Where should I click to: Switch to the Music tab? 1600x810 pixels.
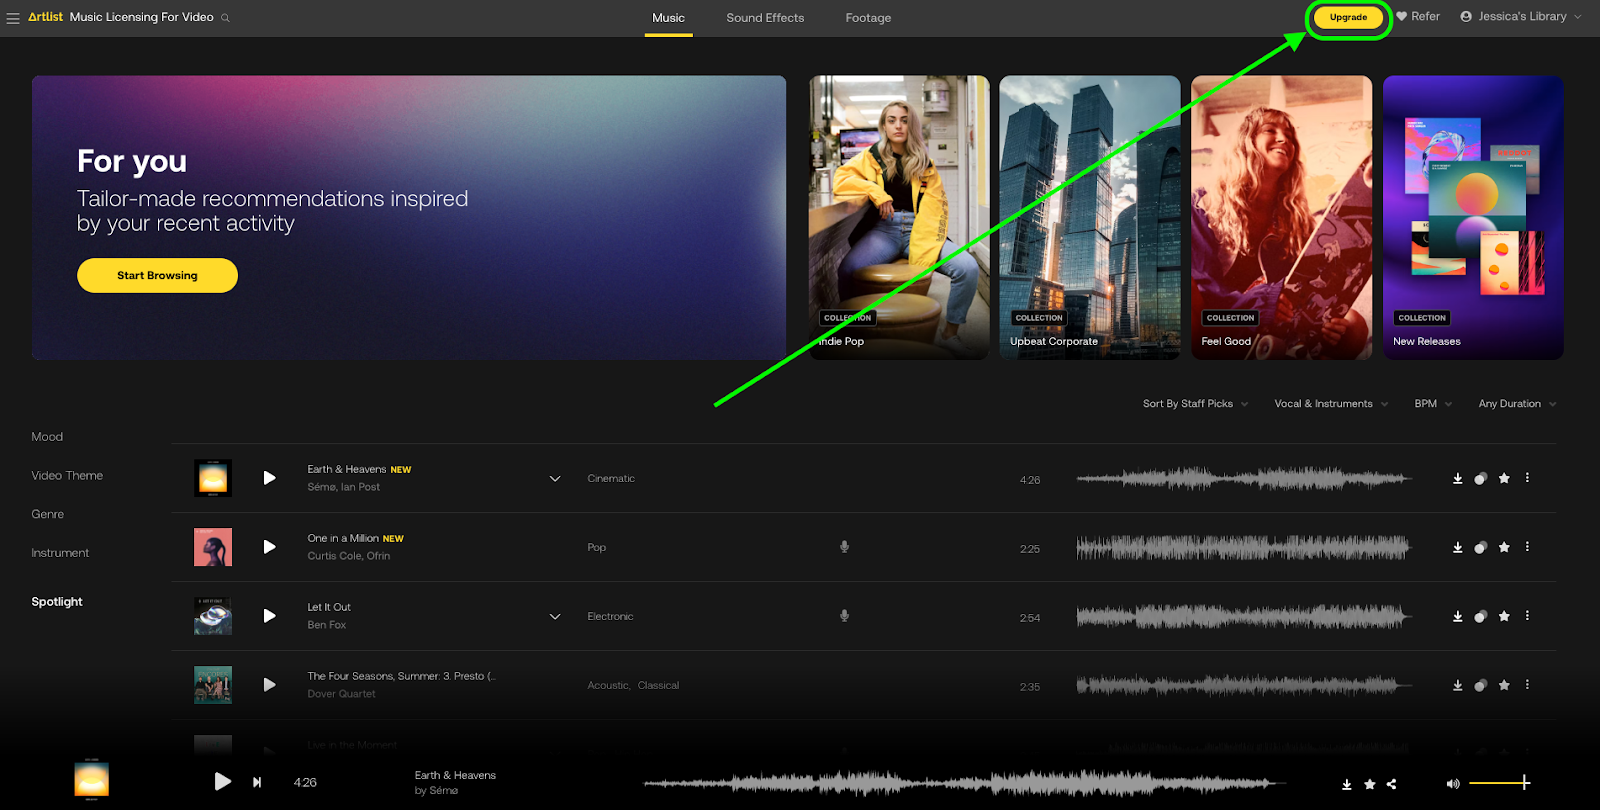(x=668, y=18)
